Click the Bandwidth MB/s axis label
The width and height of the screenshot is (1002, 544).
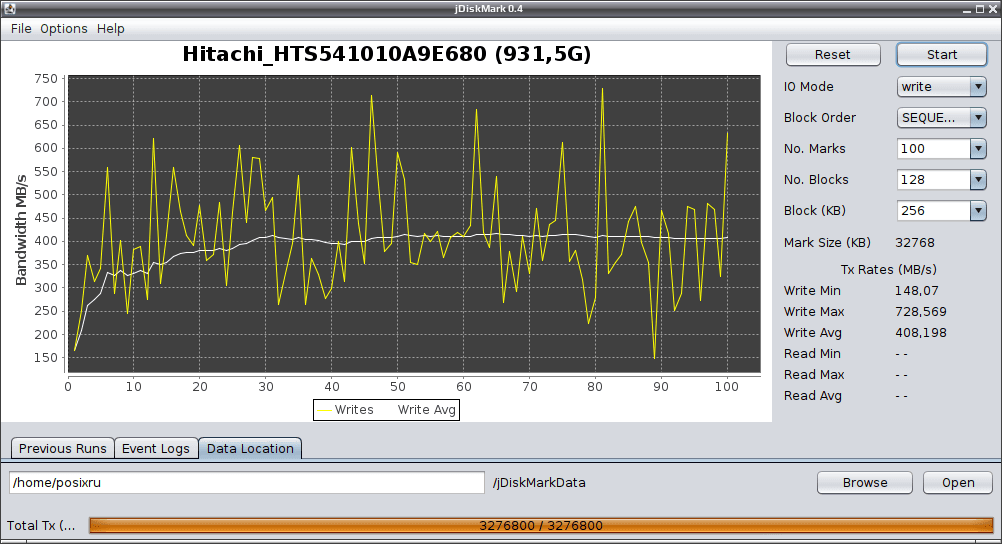(21, 229)
